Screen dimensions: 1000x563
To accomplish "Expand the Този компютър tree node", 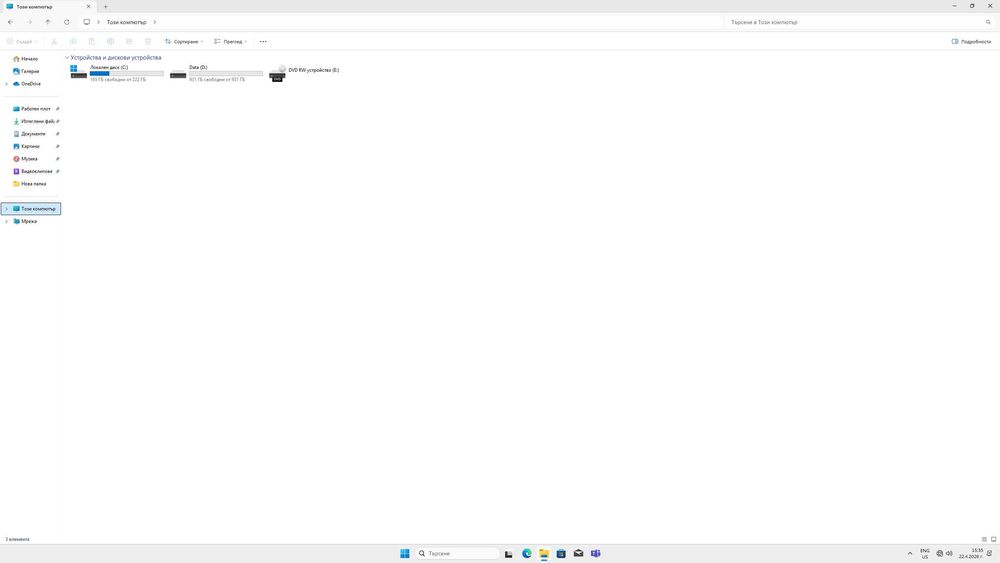I will coord(6,208).
